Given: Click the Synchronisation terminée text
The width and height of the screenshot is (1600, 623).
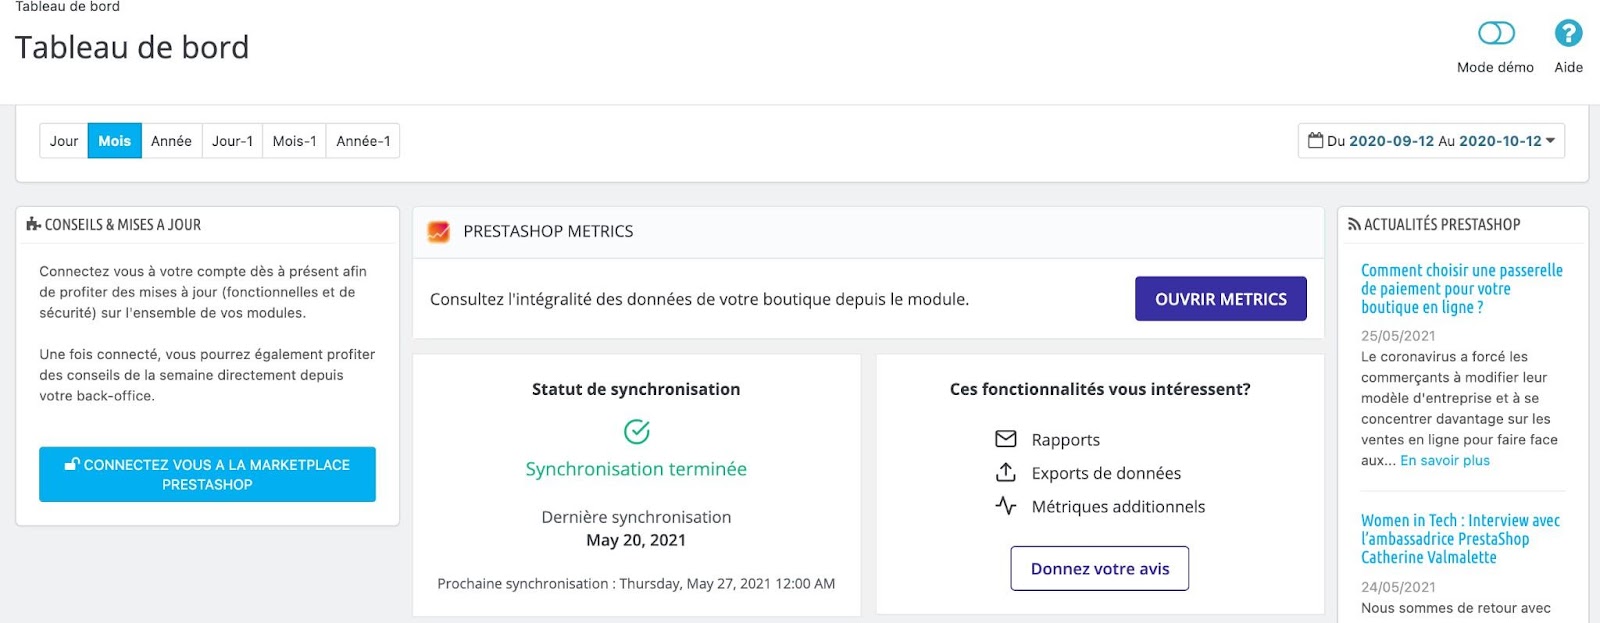Looking at the screenshot, I should (x=636, y=469).
